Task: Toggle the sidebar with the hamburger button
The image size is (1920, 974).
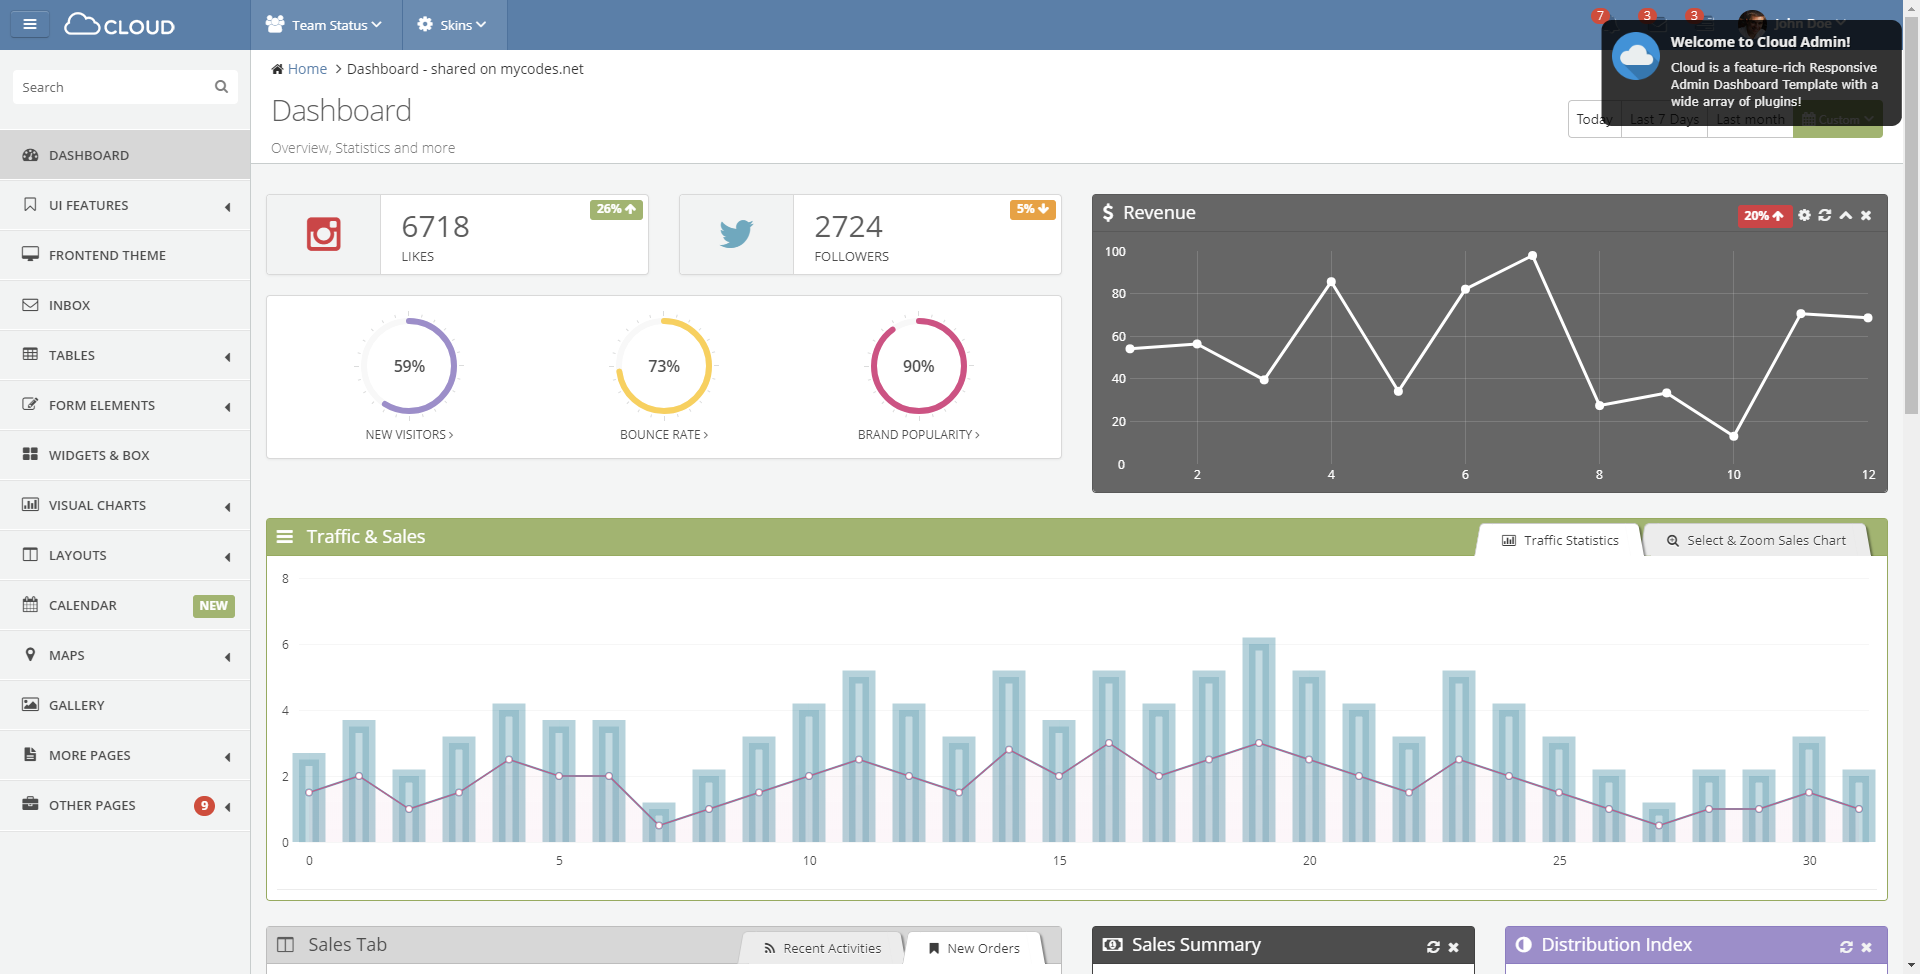Action: click(30, 24)
